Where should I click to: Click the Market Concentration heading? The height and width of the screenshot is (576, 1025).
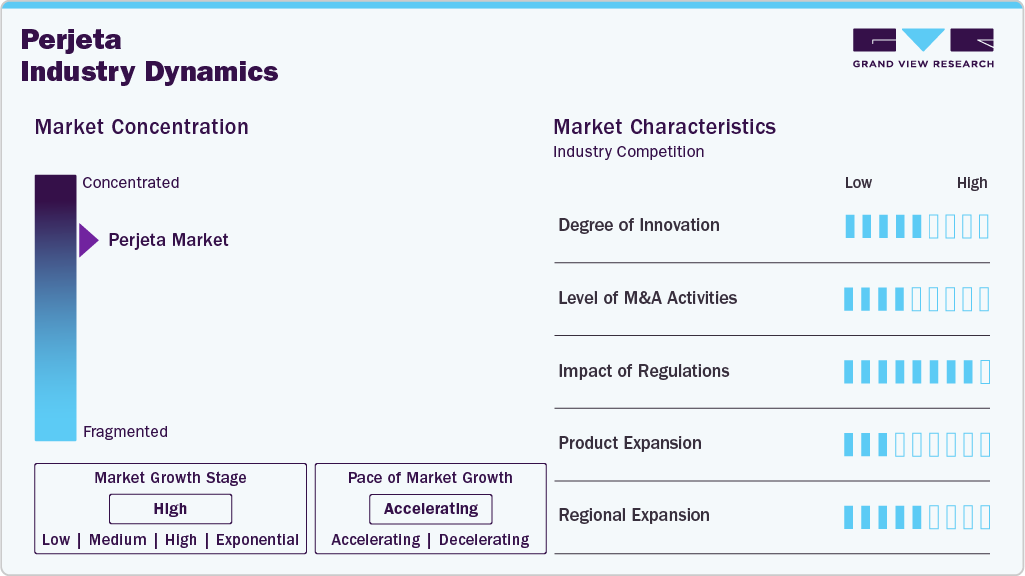click(141, 127)
